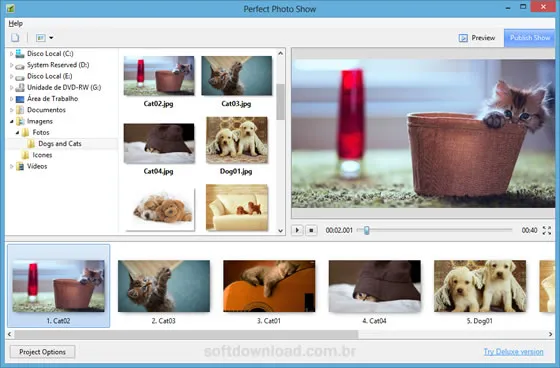The height and width of the screenshot is (368, 560).
Task: Select the Disco Local (C:) drive icon
Action: click(x=20, y=54)
